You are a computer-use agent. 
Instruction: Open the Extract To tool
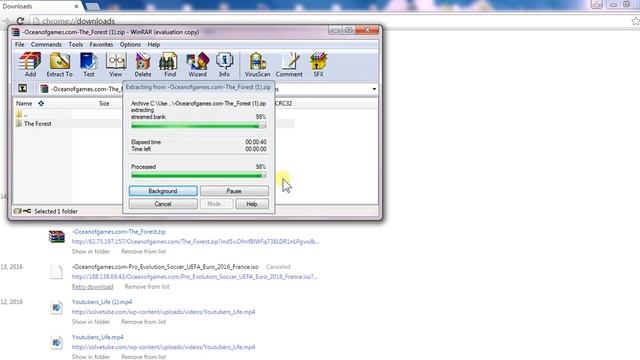click(60, 64)
